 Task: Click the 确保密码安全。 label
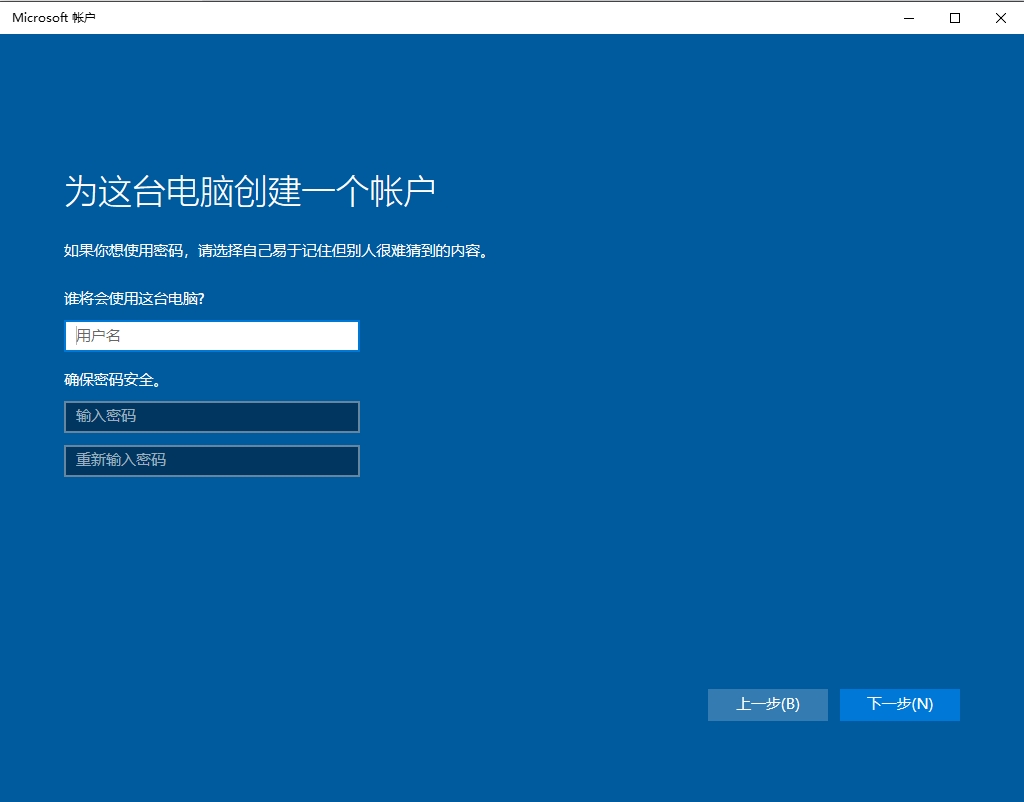pos(113,380)
